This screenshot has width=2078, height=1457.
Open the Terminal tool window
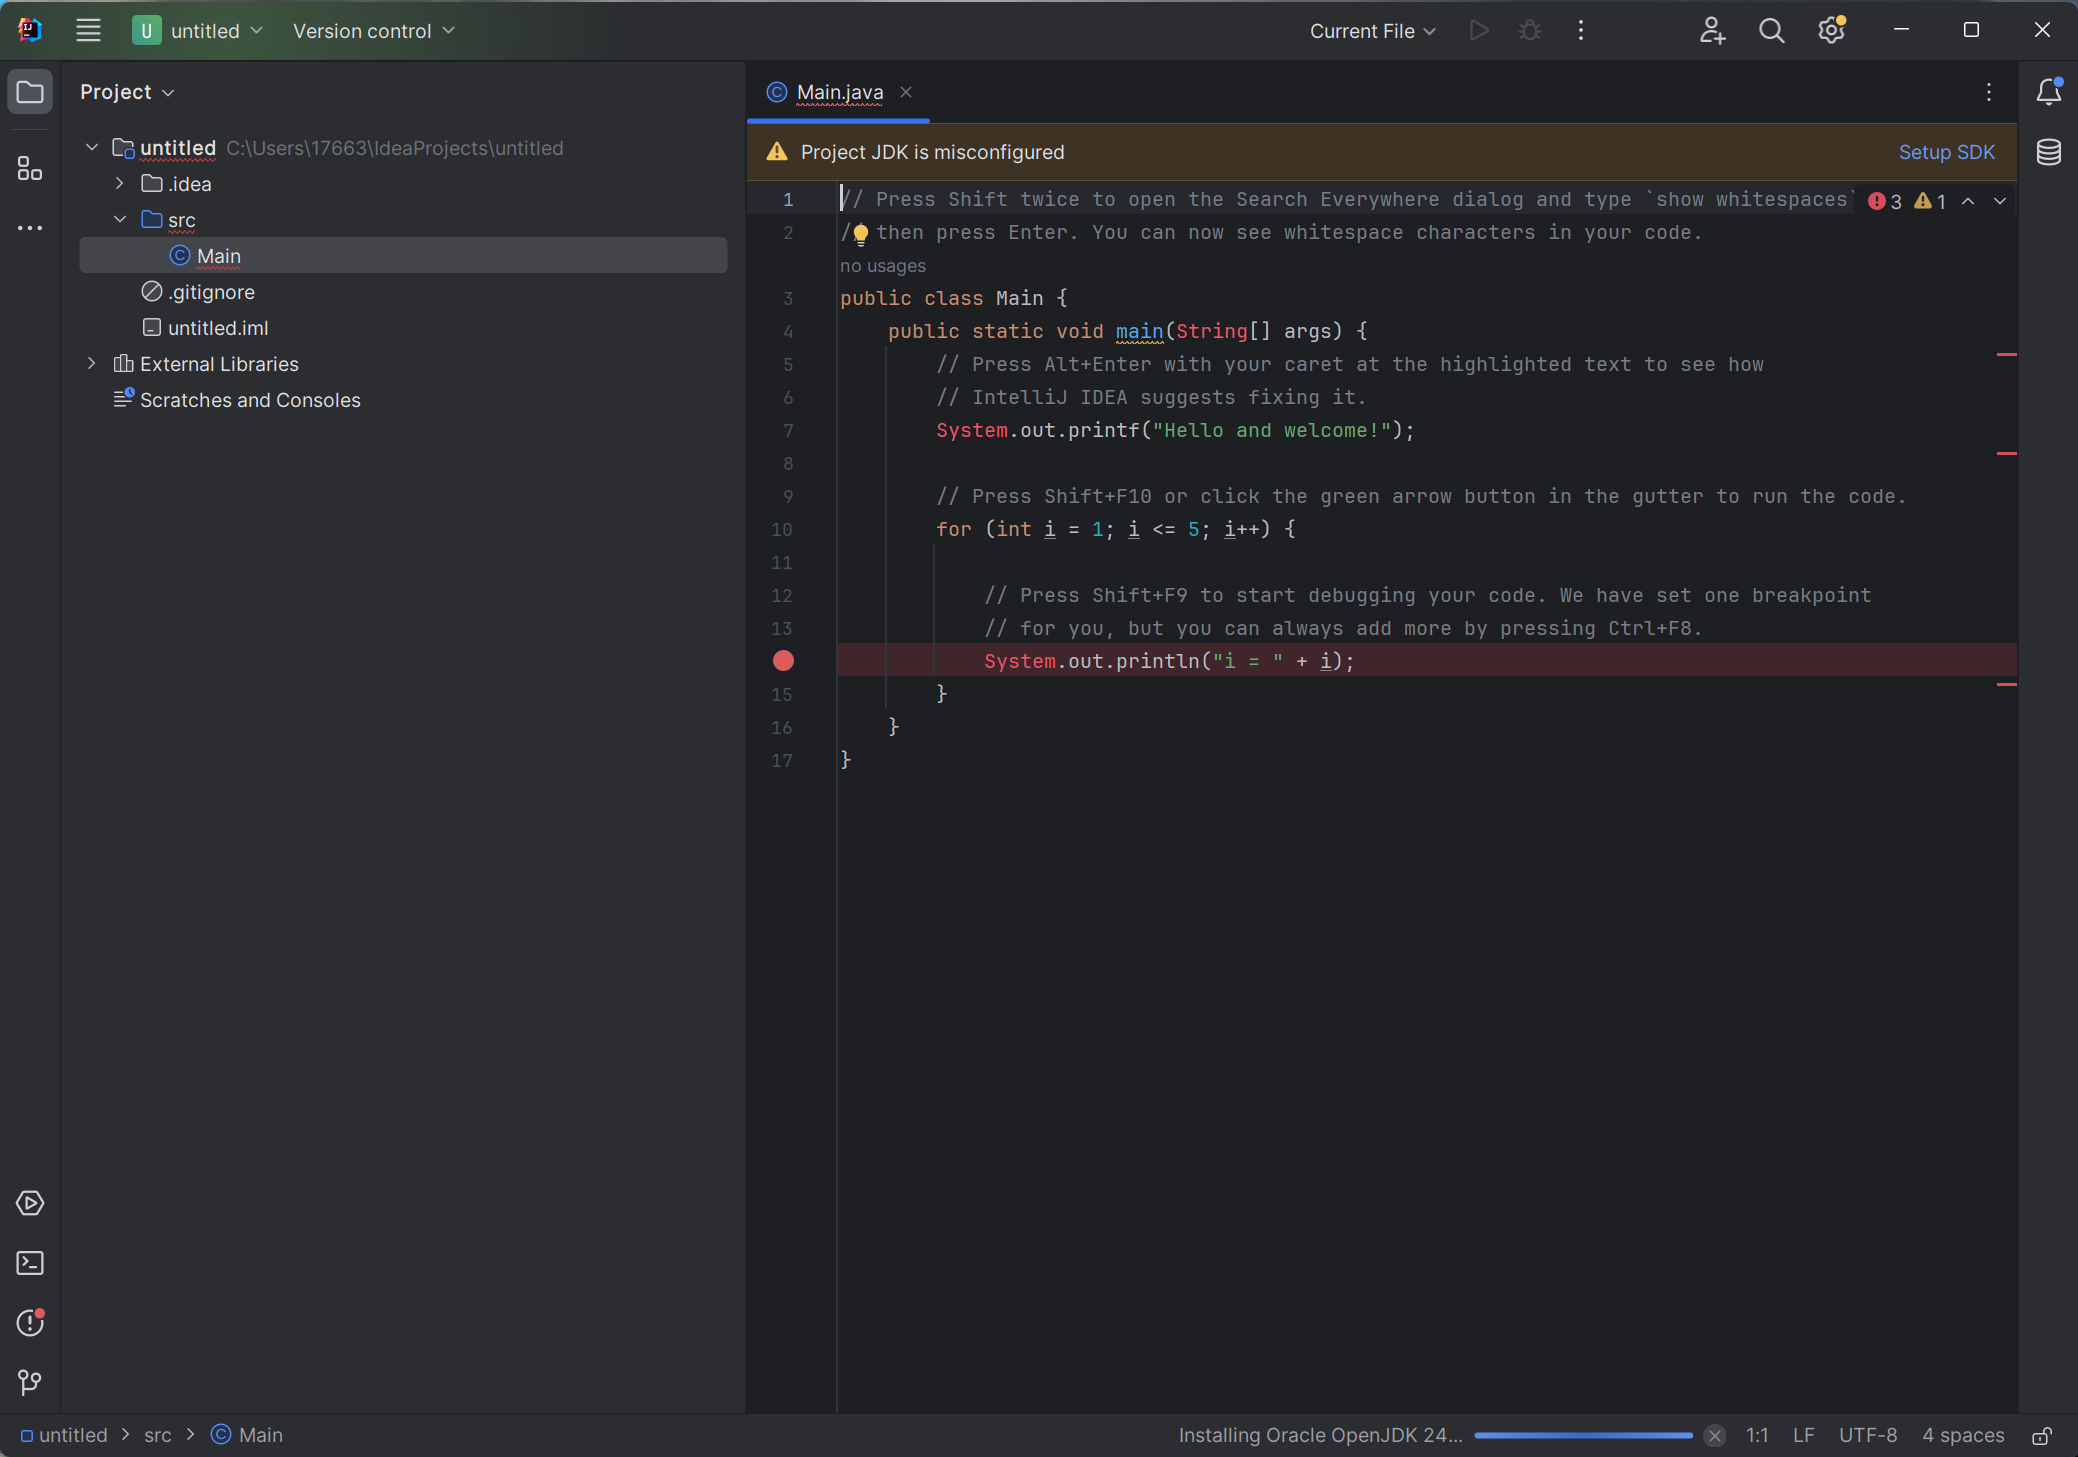coord(30,1263)
